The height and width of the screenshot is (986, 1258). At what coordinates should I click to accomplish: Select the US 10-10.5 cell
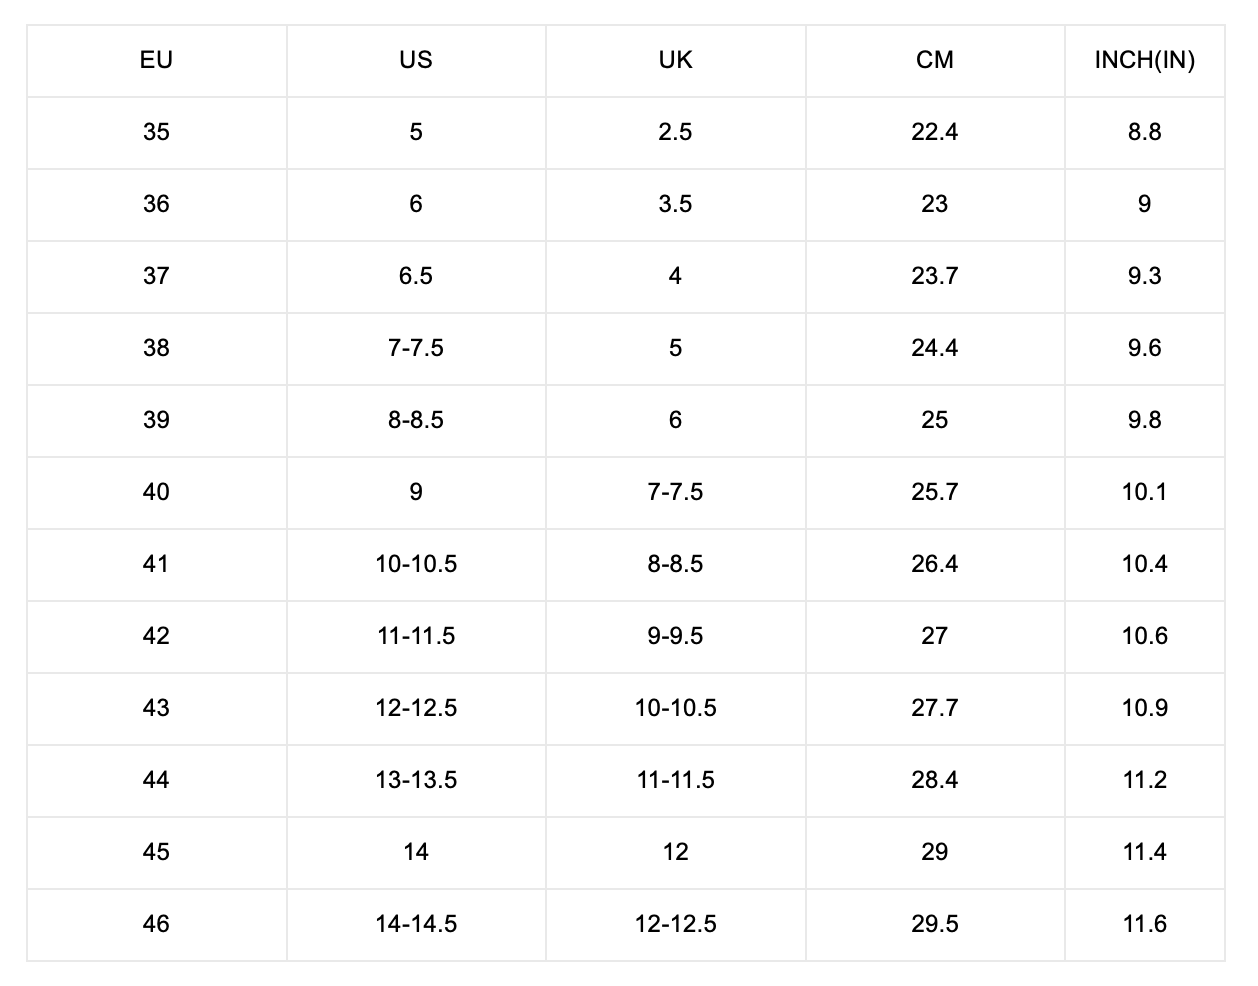pos(416,564)
